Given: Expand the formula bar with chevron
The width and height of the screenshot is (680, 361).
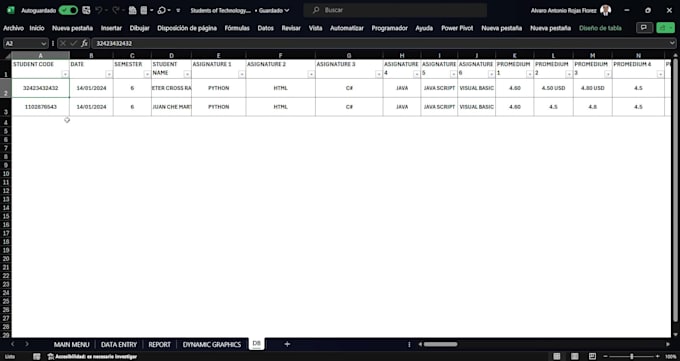Looking at the screenshot, I should coord(672,43).
